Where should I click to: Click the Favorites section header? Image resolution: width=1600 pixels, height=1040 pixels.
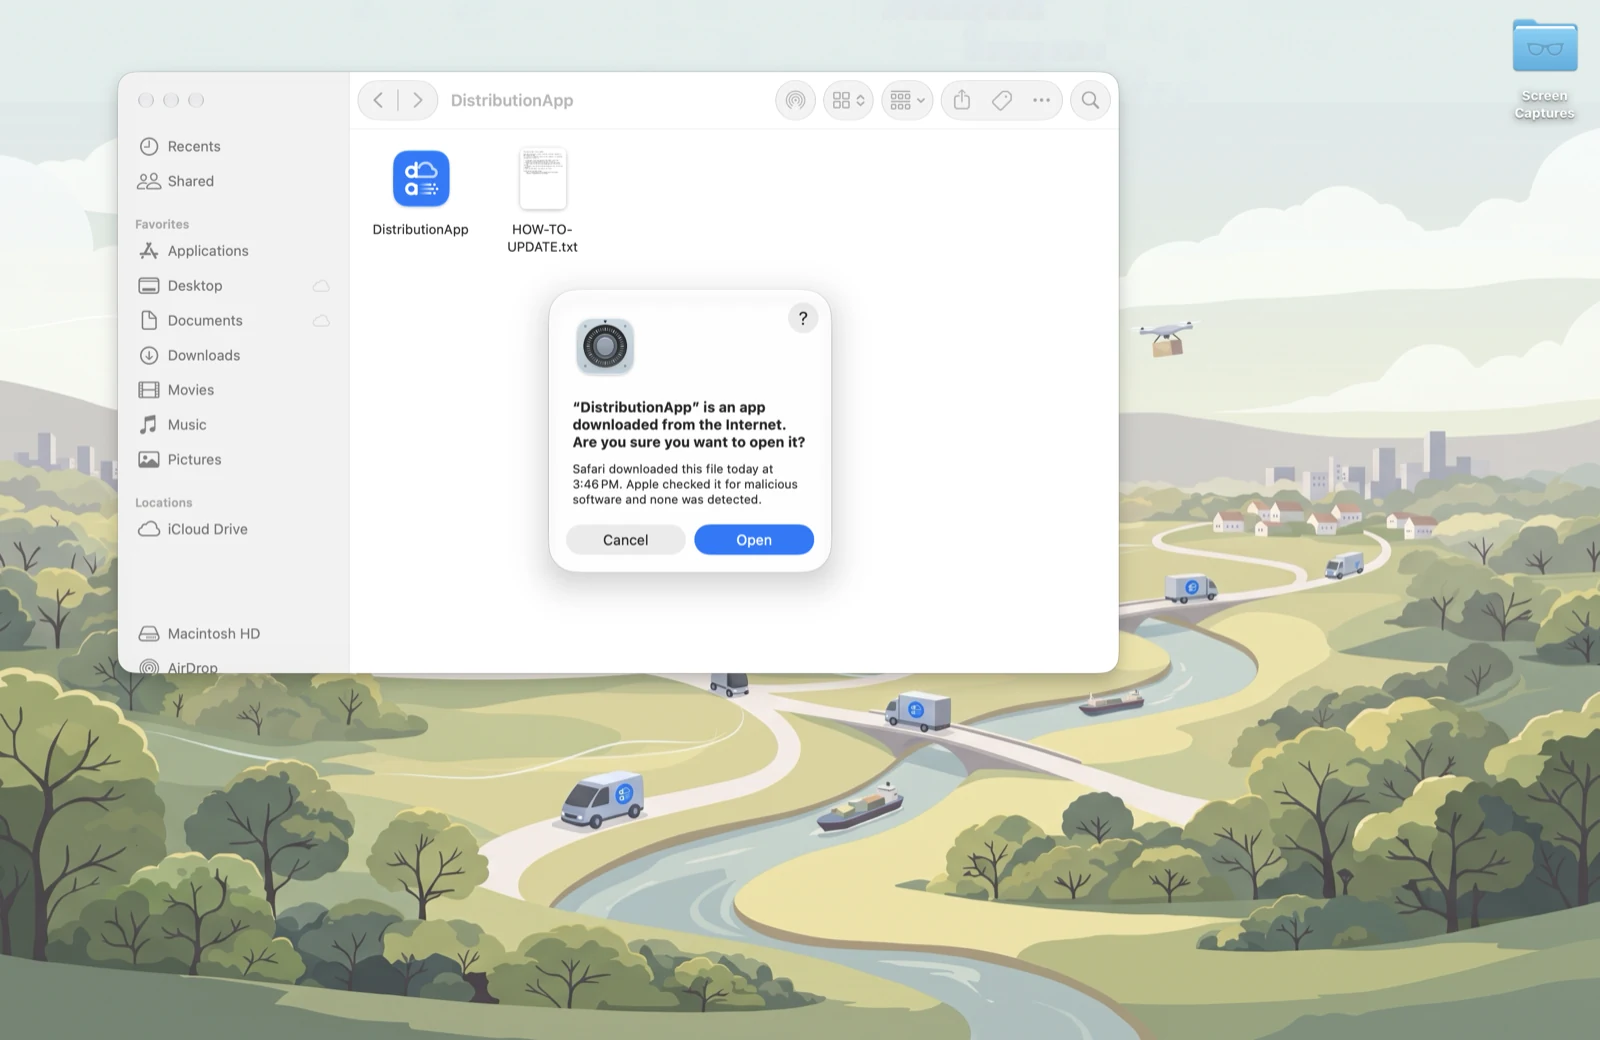point(162,224)
